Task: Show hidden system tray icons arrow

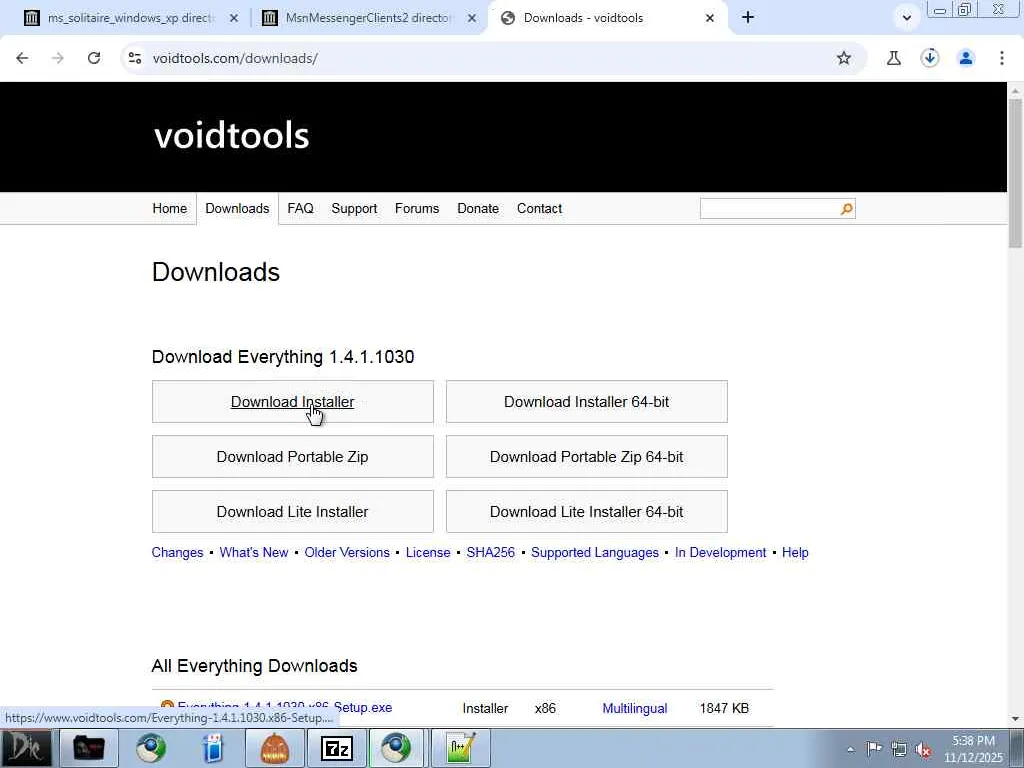Action: pyautogui.click(x=850, y=749)
